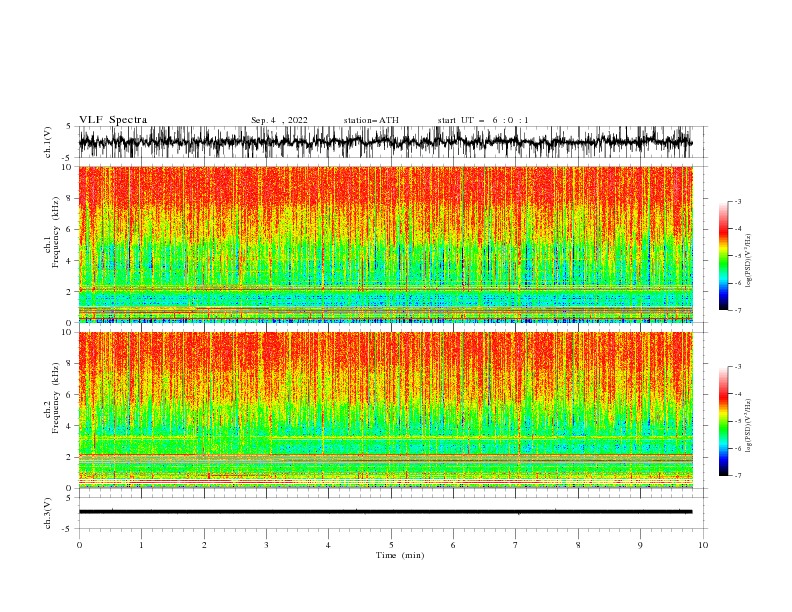Click the "Time (min)" x-axis label
This screenshot has width=792, height=612.
[400, 555]
